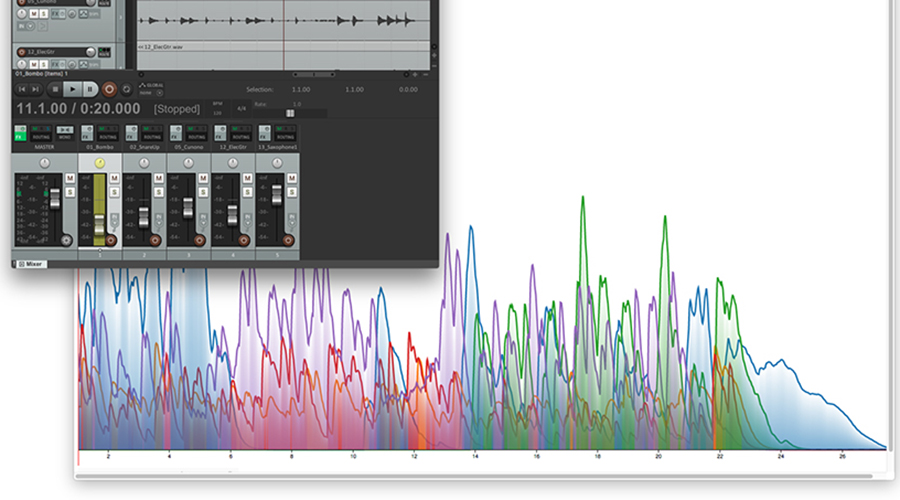Viewport: 900px width, 500px height.
Task: Open the MASTER track FX button
Action: coord(20,133)
